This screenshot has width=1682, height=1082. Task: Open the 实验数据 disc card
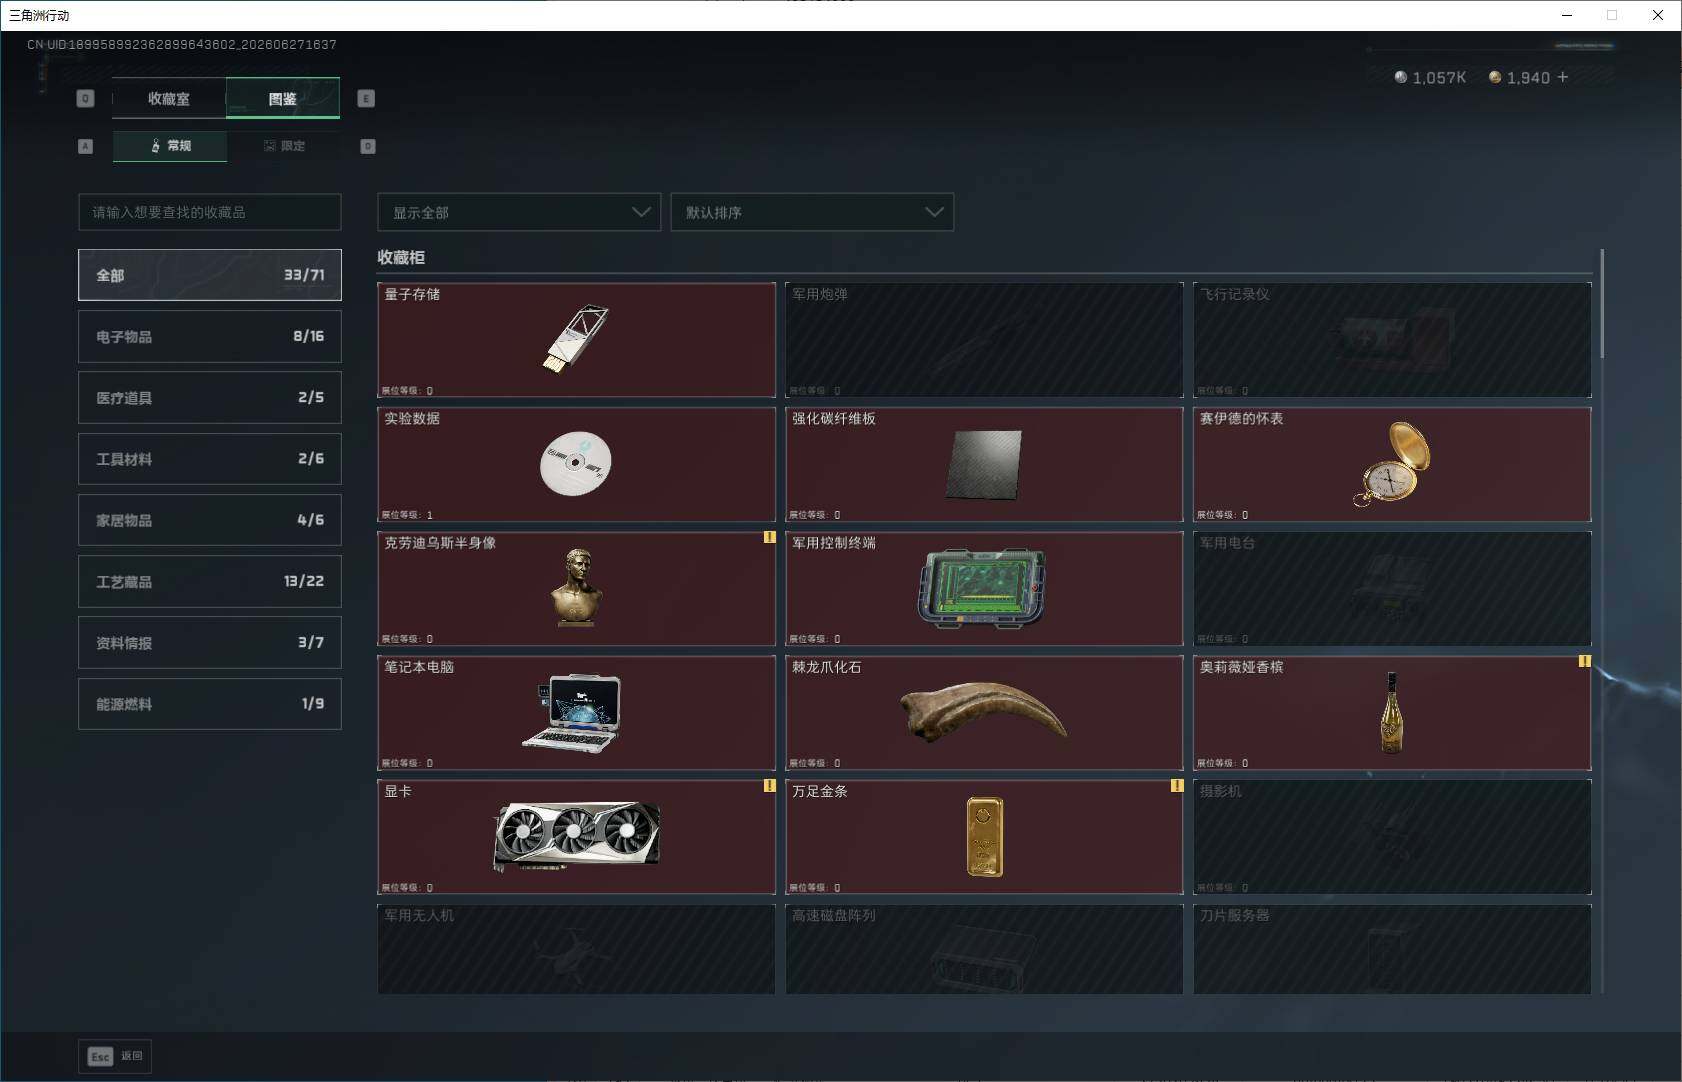coord(576,464)
